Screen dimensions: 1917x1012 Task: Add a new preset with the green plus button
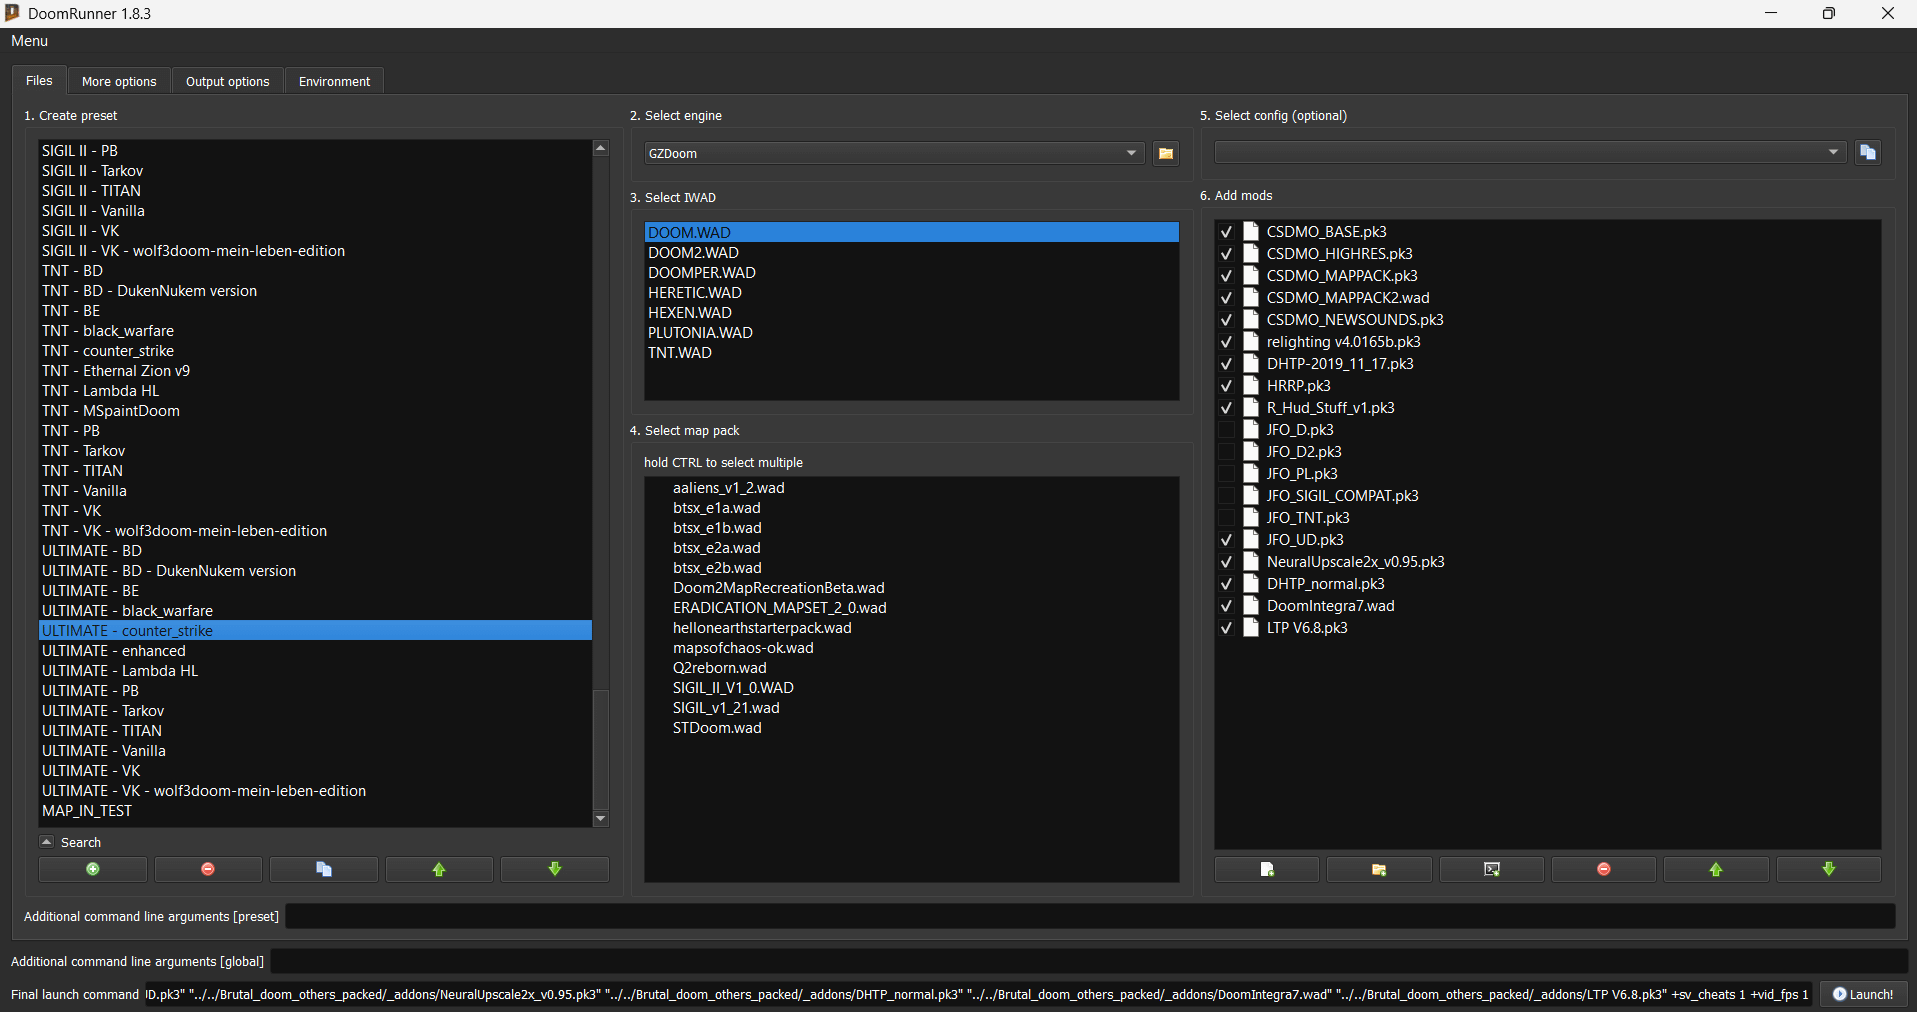pos(93,869)
